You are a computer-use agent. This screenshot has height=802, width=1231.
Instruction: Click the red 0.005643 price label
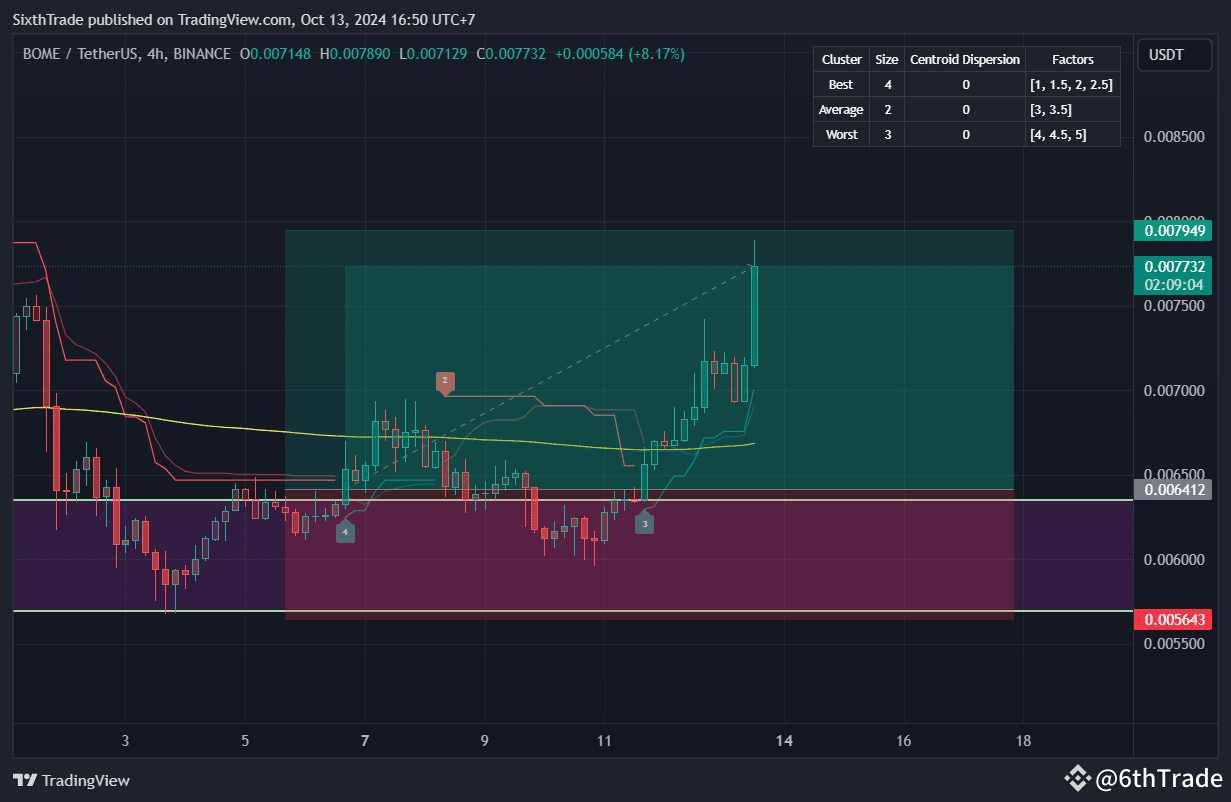[1174, 619]
